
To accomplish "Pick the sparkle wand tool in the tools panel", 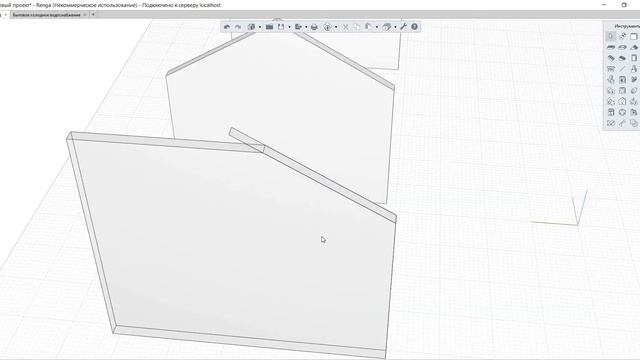I will (x=622, y=36).
